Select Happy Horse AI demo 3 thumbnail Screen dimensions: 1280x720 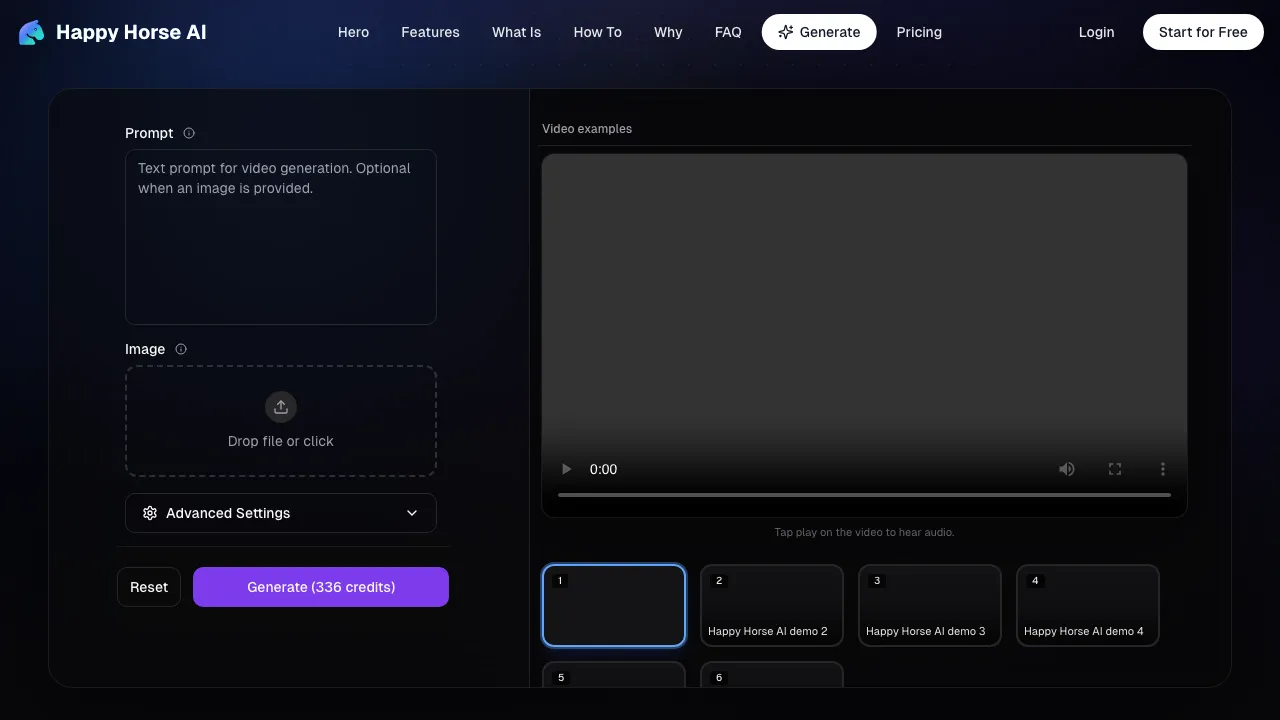tap(930, 606)
